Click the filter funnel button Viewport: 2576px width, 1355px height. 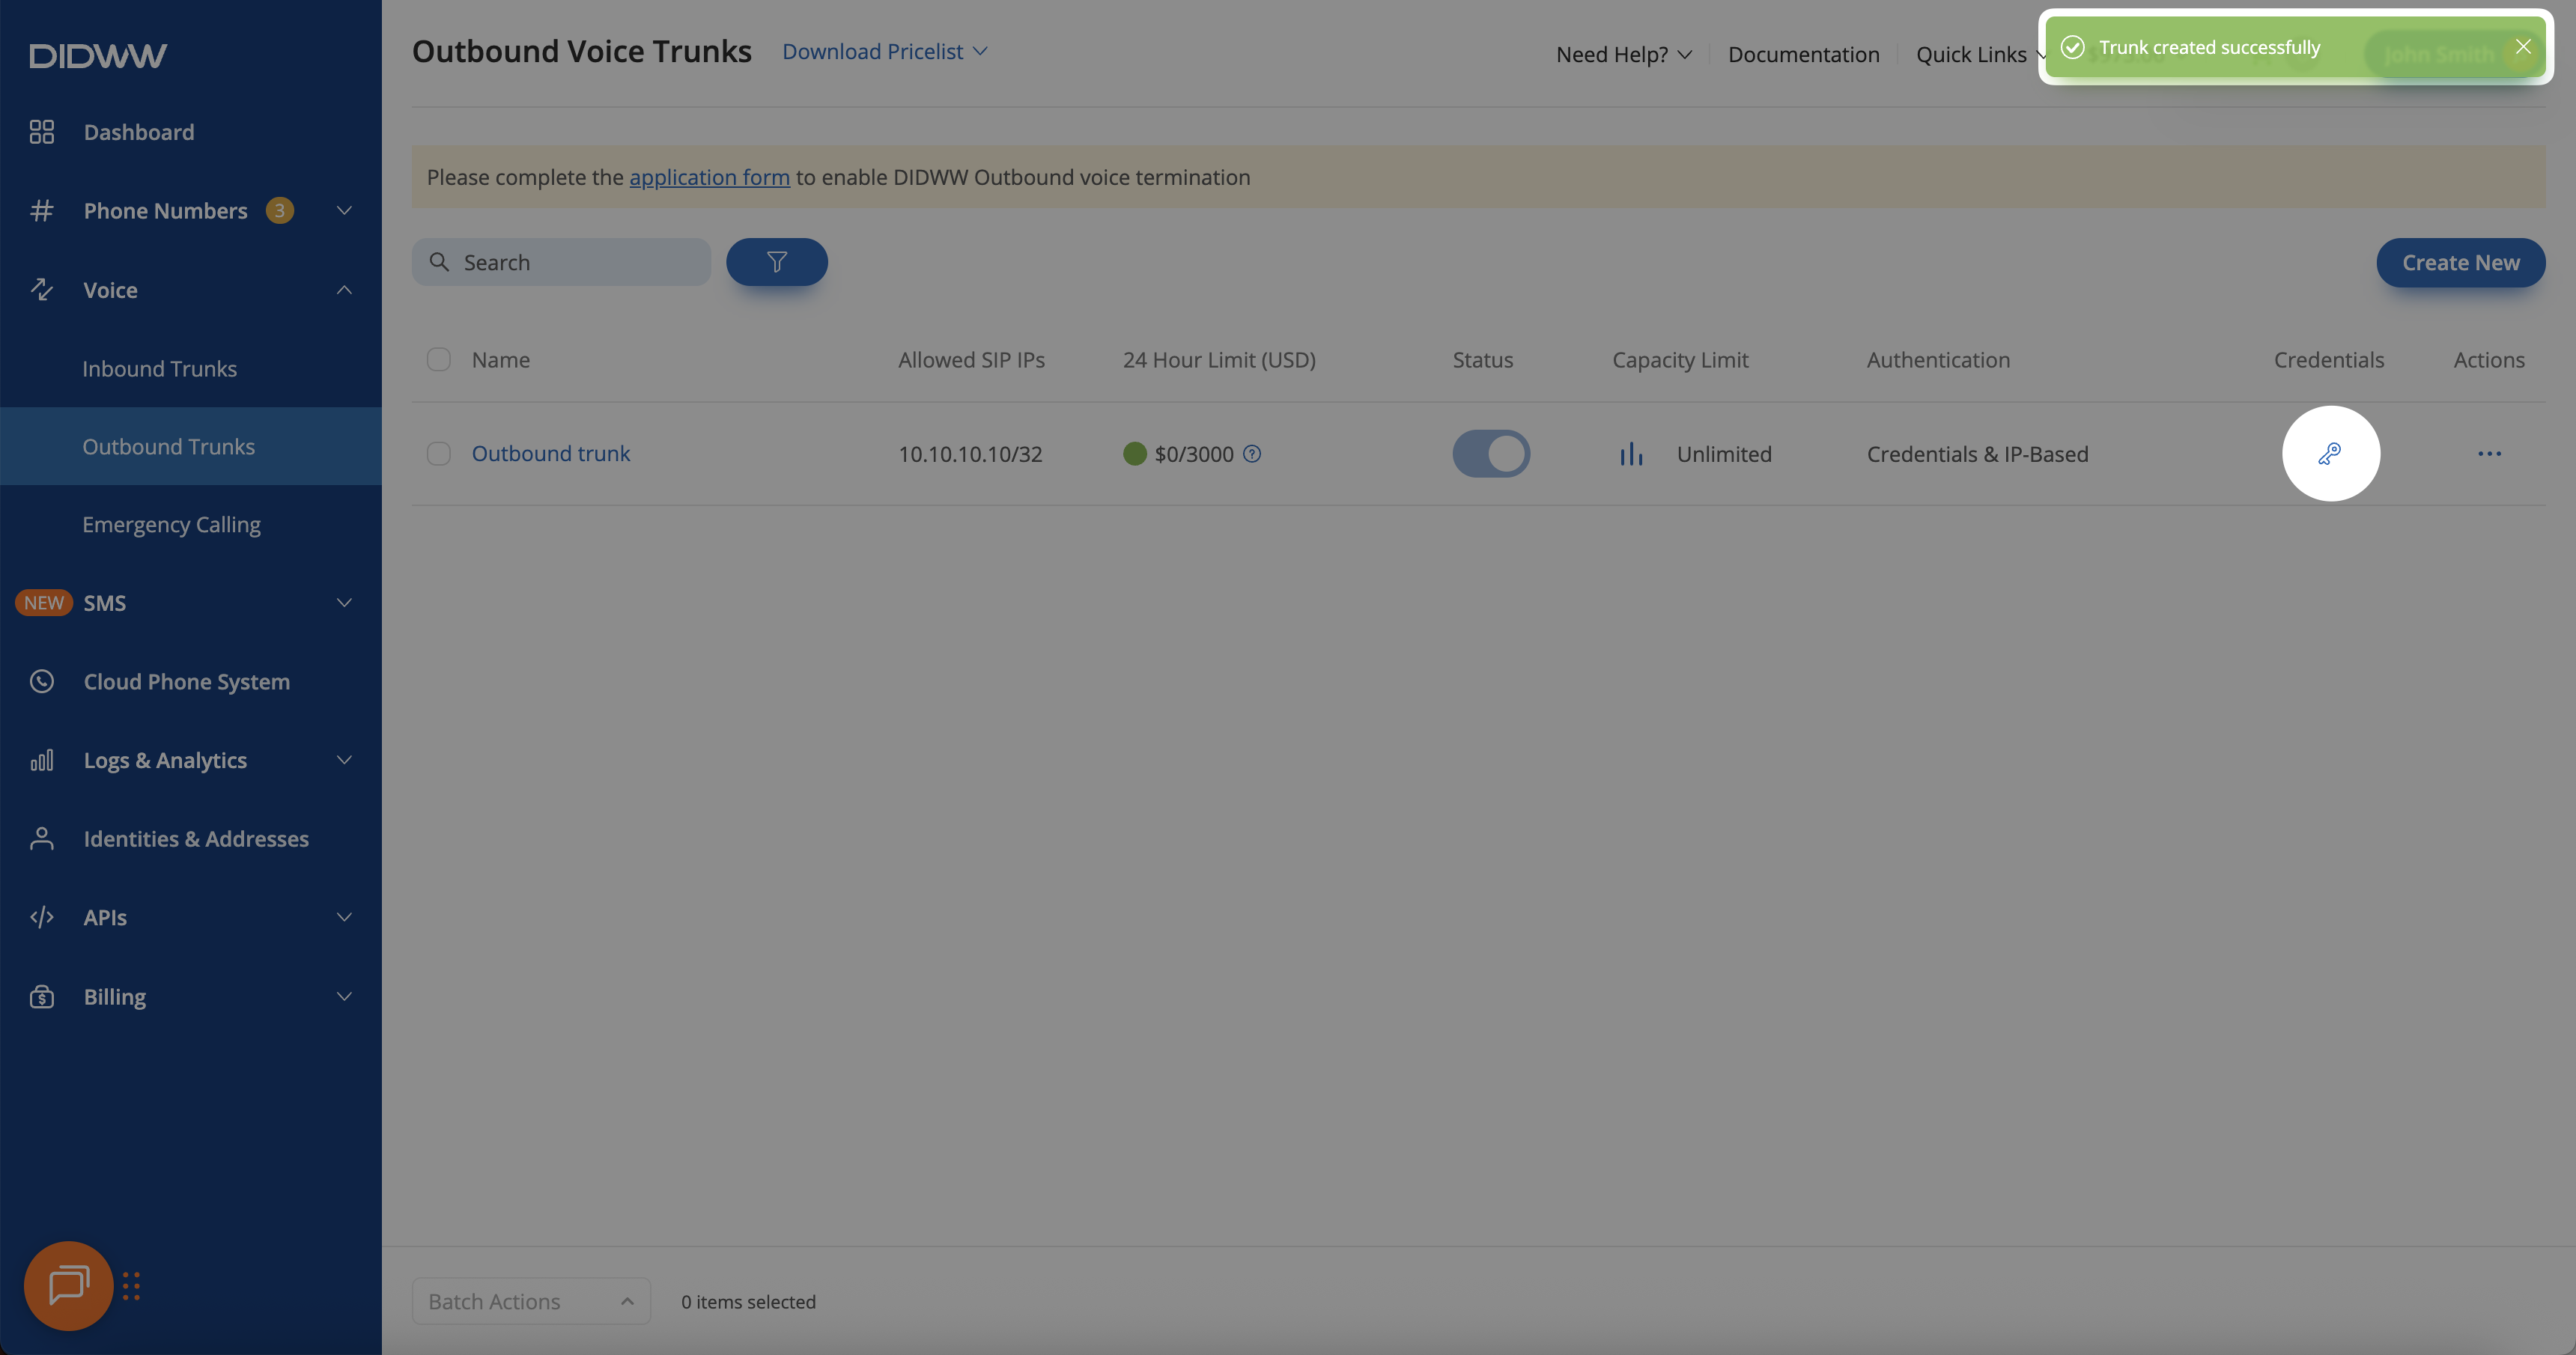click(776, 262)
